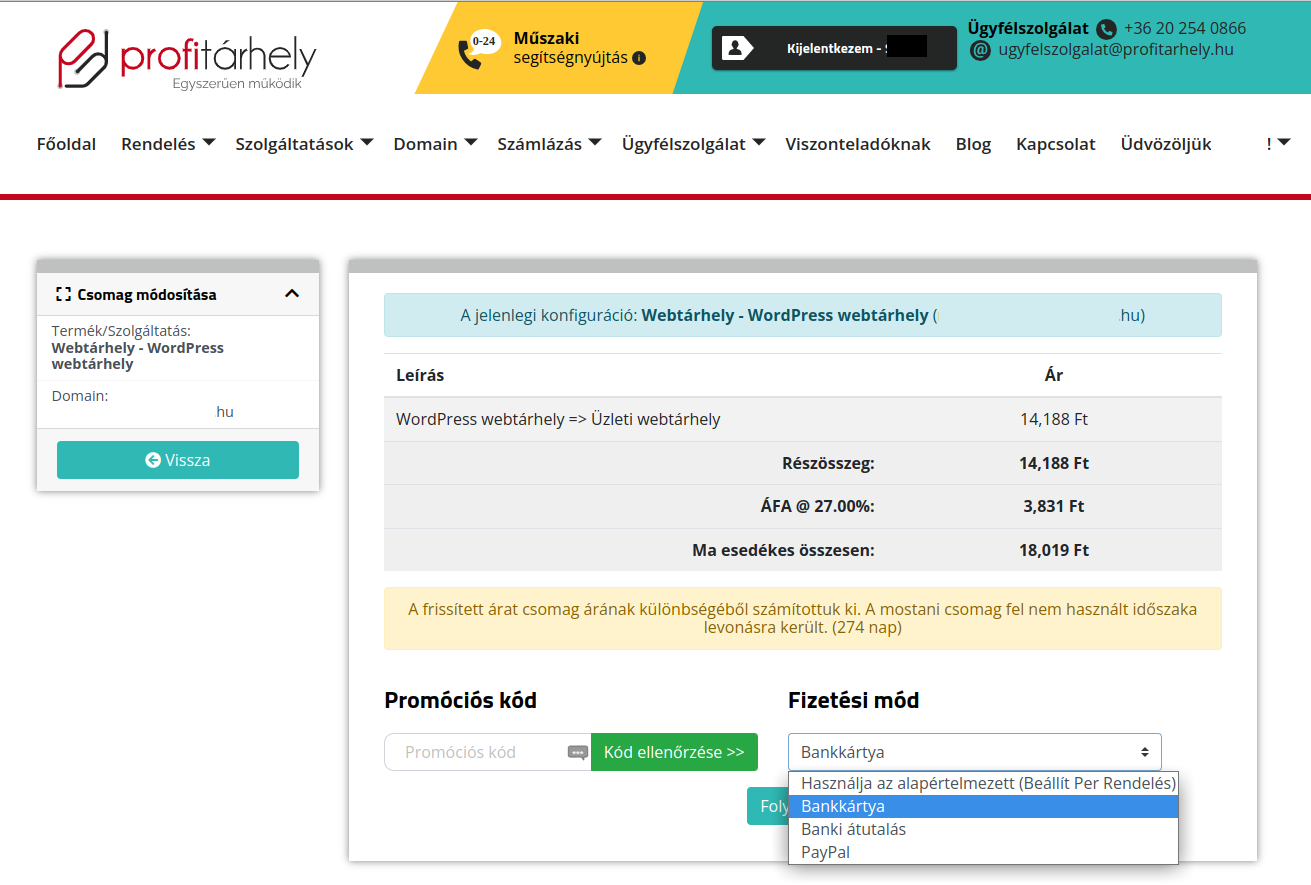Click the Profitárhely logo
This screenshot has height=885, width=1311.
point(187,58)
